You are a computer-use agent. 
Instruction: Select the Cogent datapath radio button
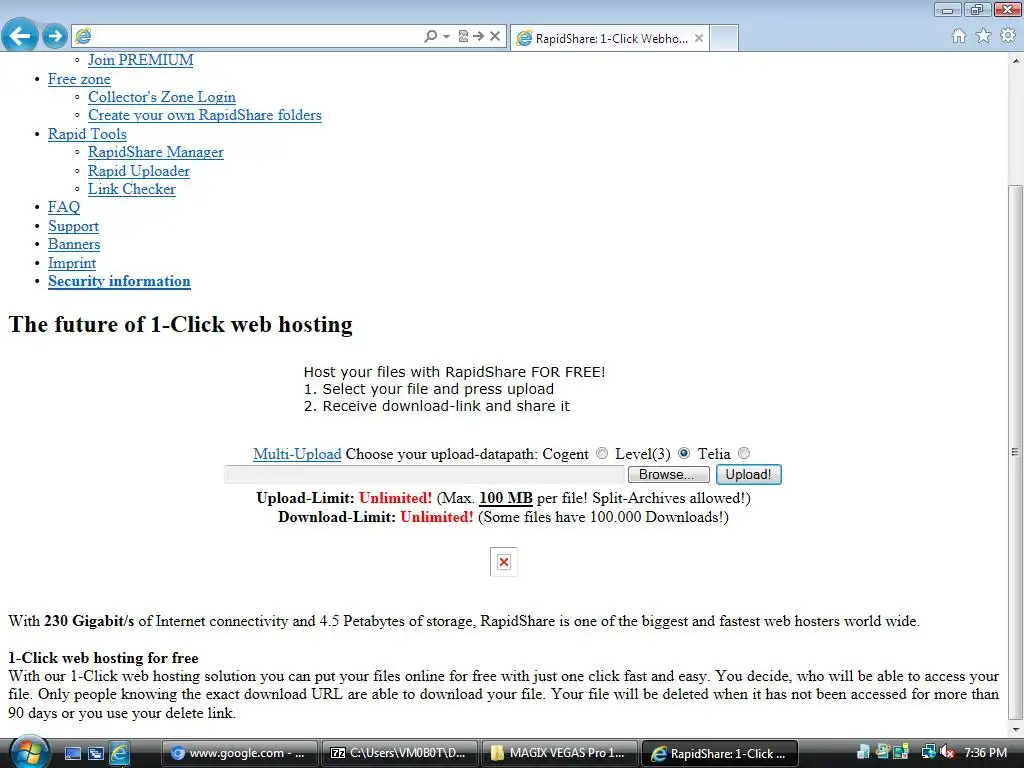click(x=602, y=453)
